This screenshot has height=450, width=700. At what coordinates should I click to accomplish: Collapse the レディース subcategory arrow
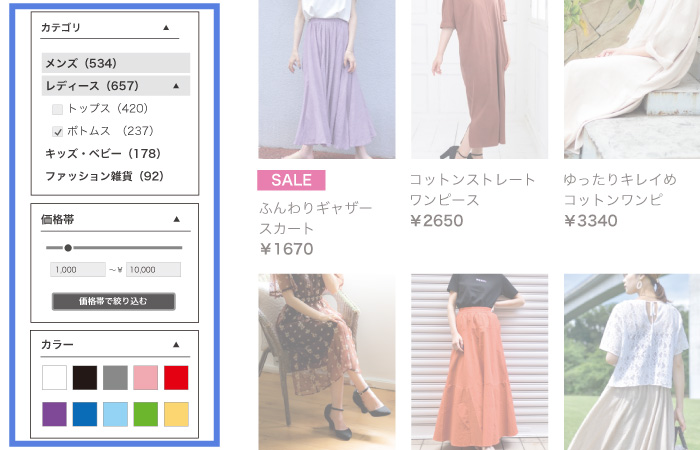[x=176, y=86]
